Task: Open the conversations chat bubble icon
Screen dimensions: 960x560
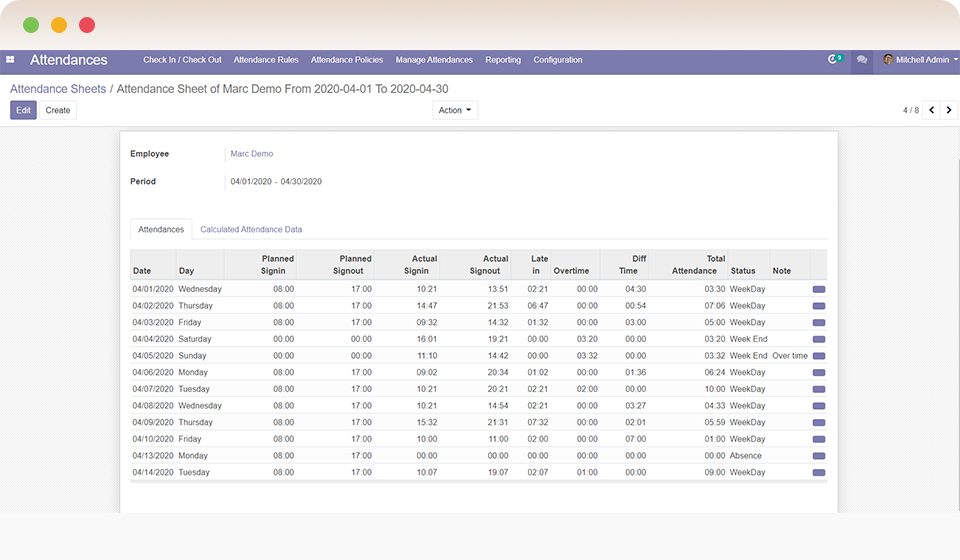Action: click(862, 60)
